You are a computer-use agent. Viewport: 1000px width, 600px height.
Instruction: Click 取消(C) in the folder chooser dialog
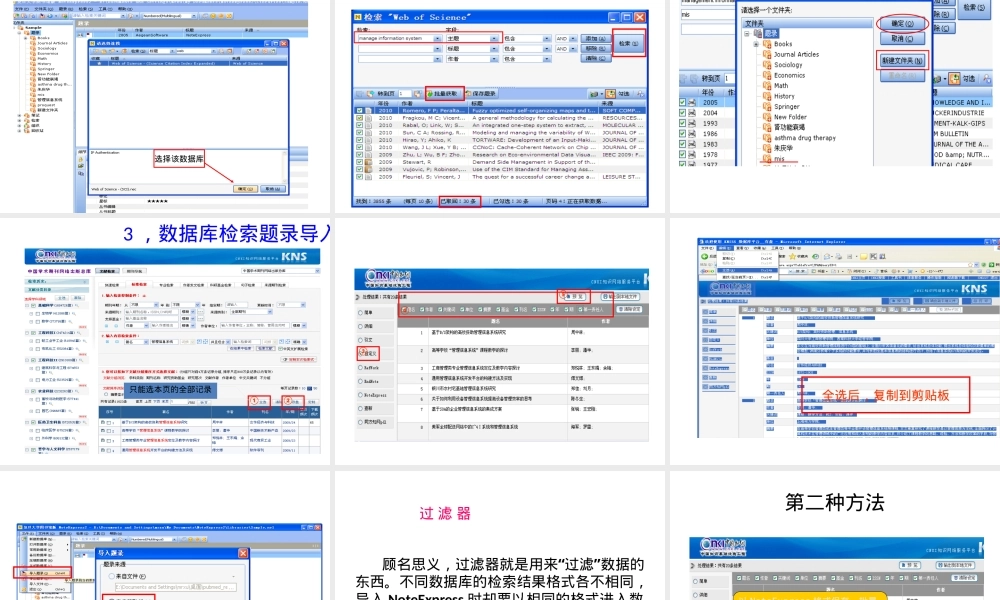(901, 39)
